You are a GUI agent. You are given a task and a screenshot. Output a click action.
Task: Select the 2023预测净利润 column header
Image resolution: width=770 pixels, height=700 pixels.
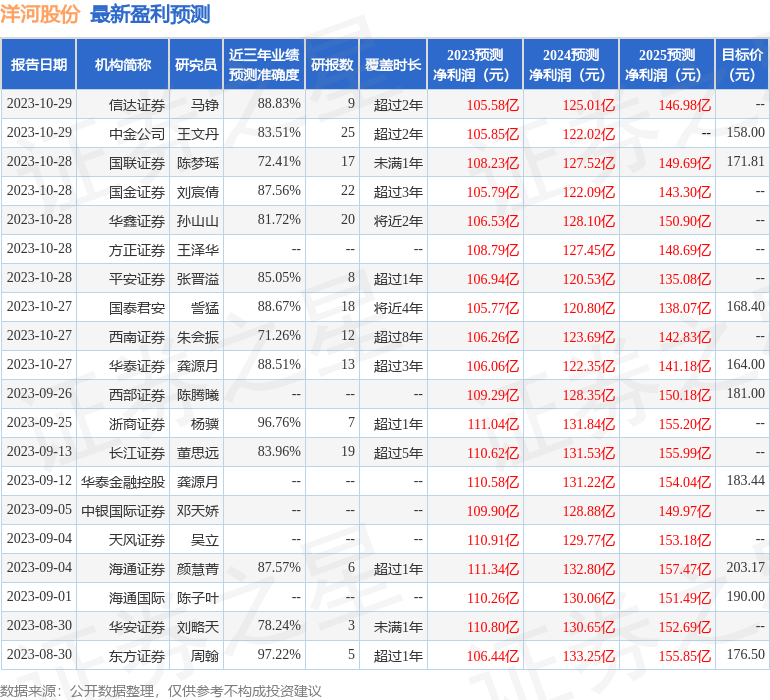click(475, 64)
